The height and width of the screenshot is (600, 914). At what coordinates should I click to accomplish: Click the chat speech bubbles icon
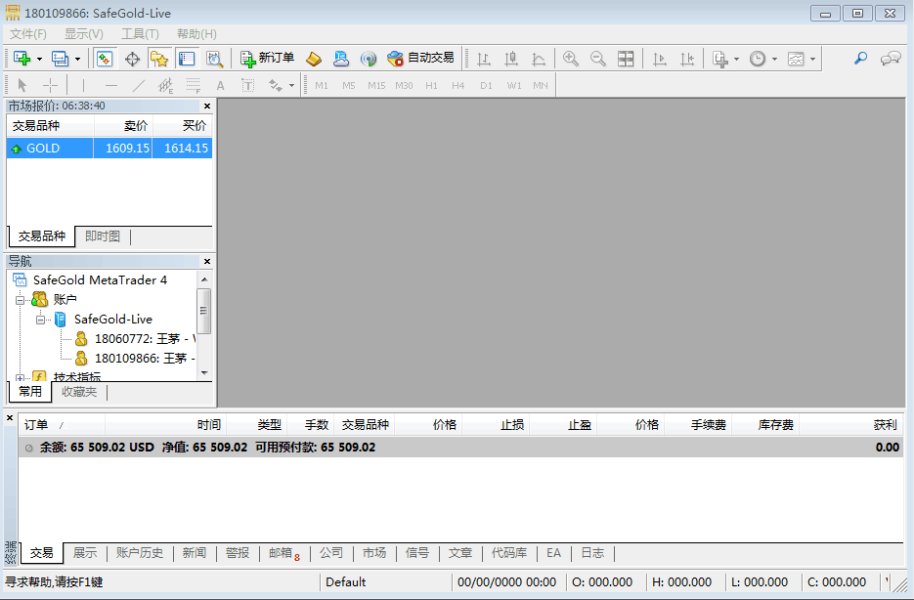coord(891,58)
